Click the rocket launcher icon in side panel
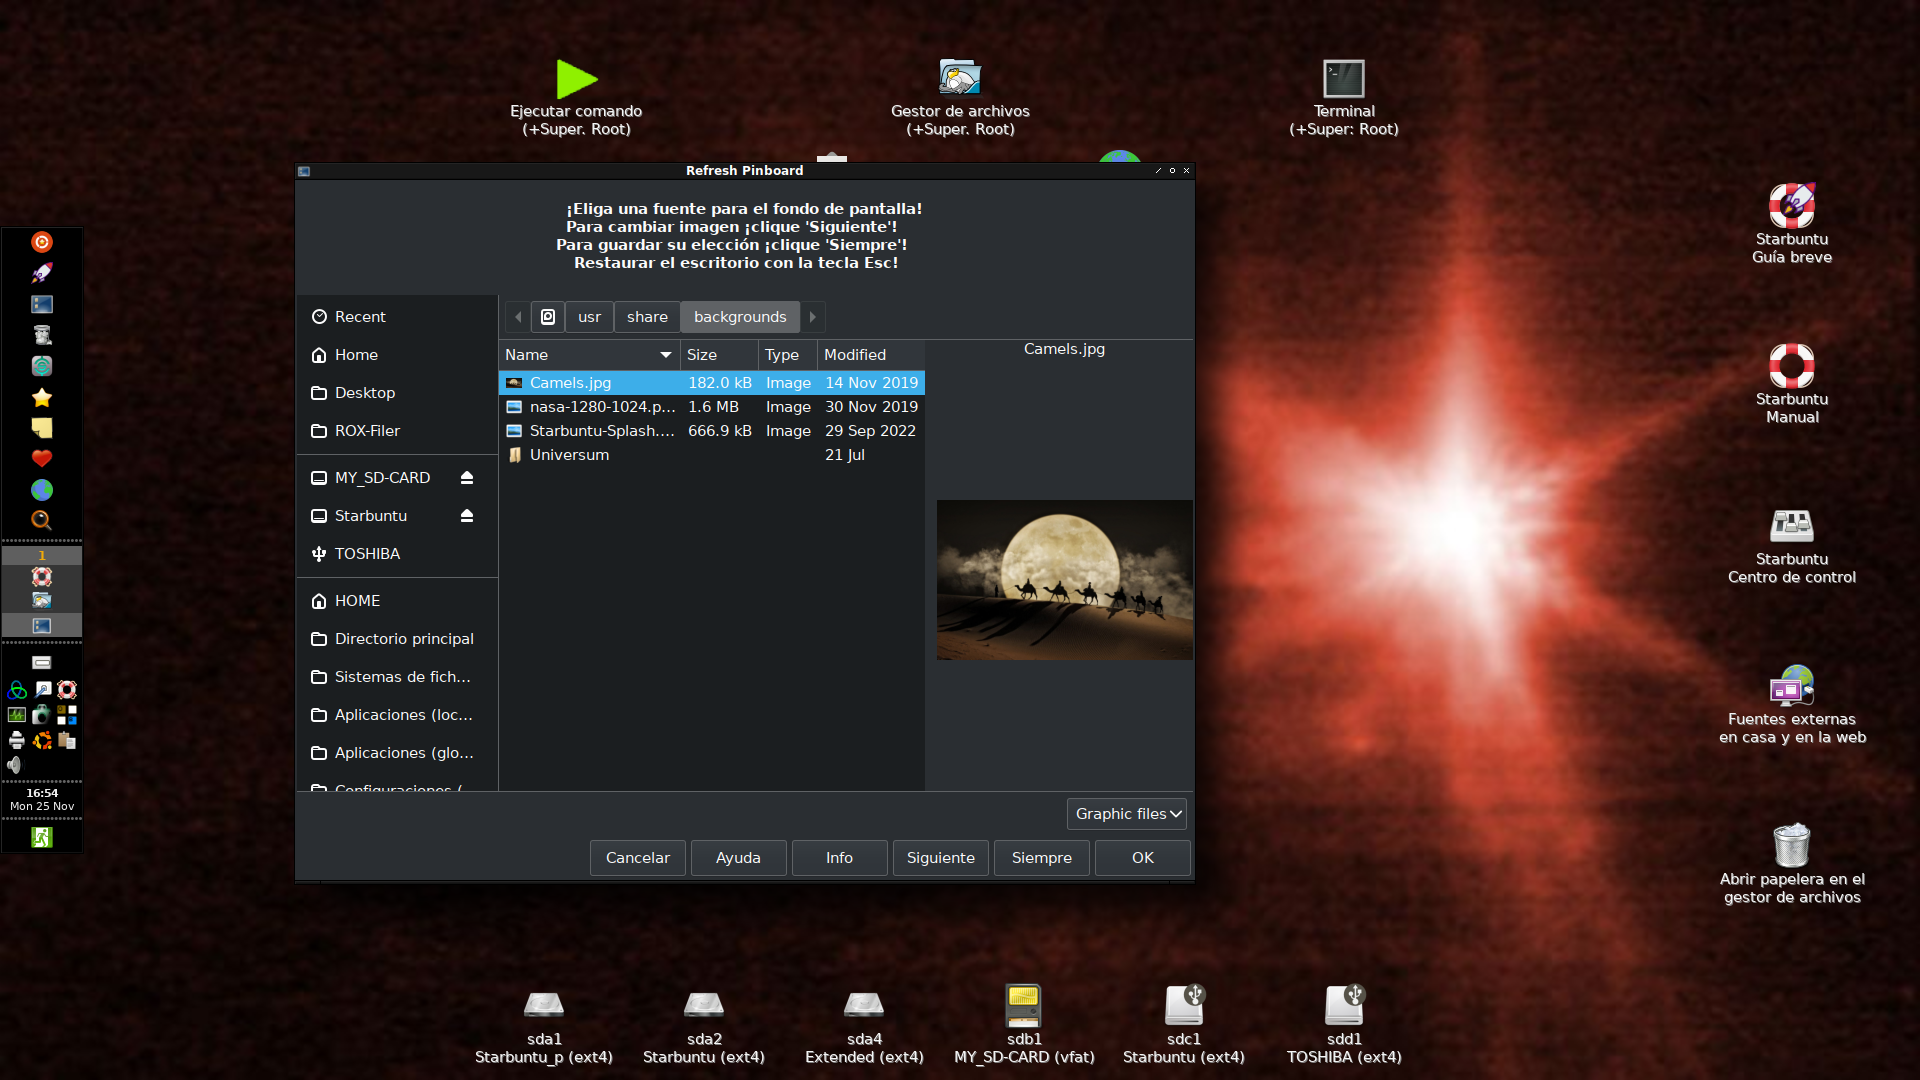The height and width of the screenshot is (1080, 1920). 42,273
